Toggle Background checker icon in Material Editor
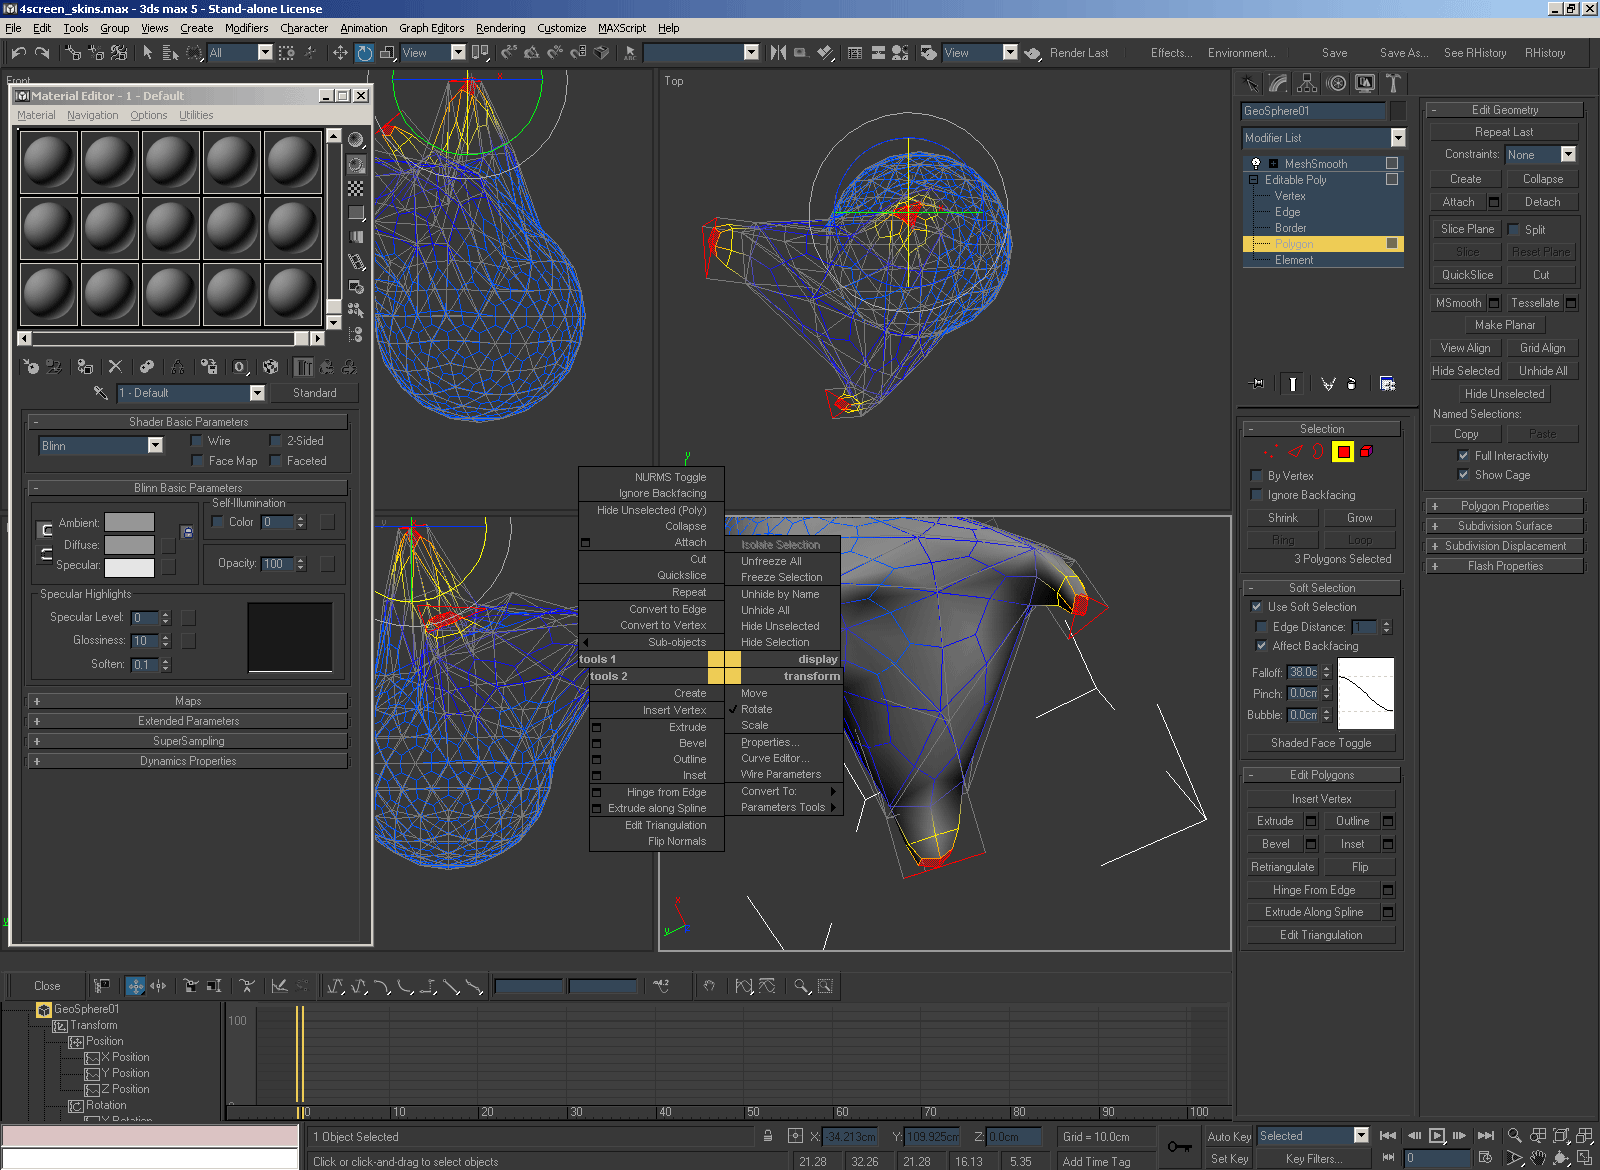Viewport: 1600px width, 1170px height. (356, 188)
